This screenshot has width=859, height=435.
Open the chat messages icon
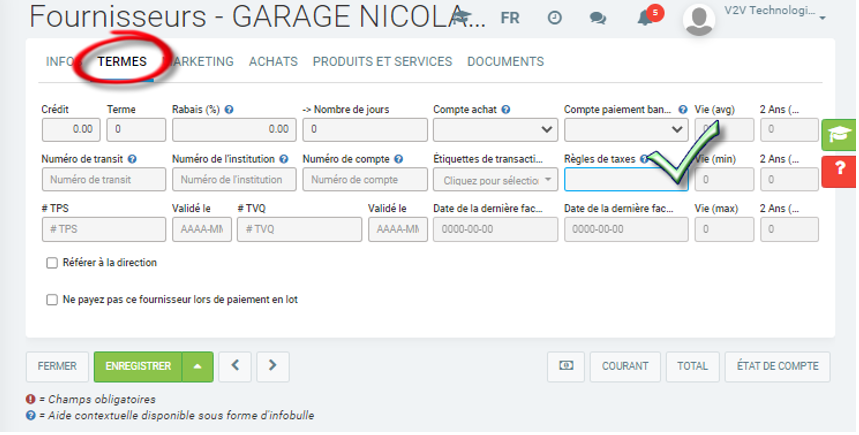598,18
